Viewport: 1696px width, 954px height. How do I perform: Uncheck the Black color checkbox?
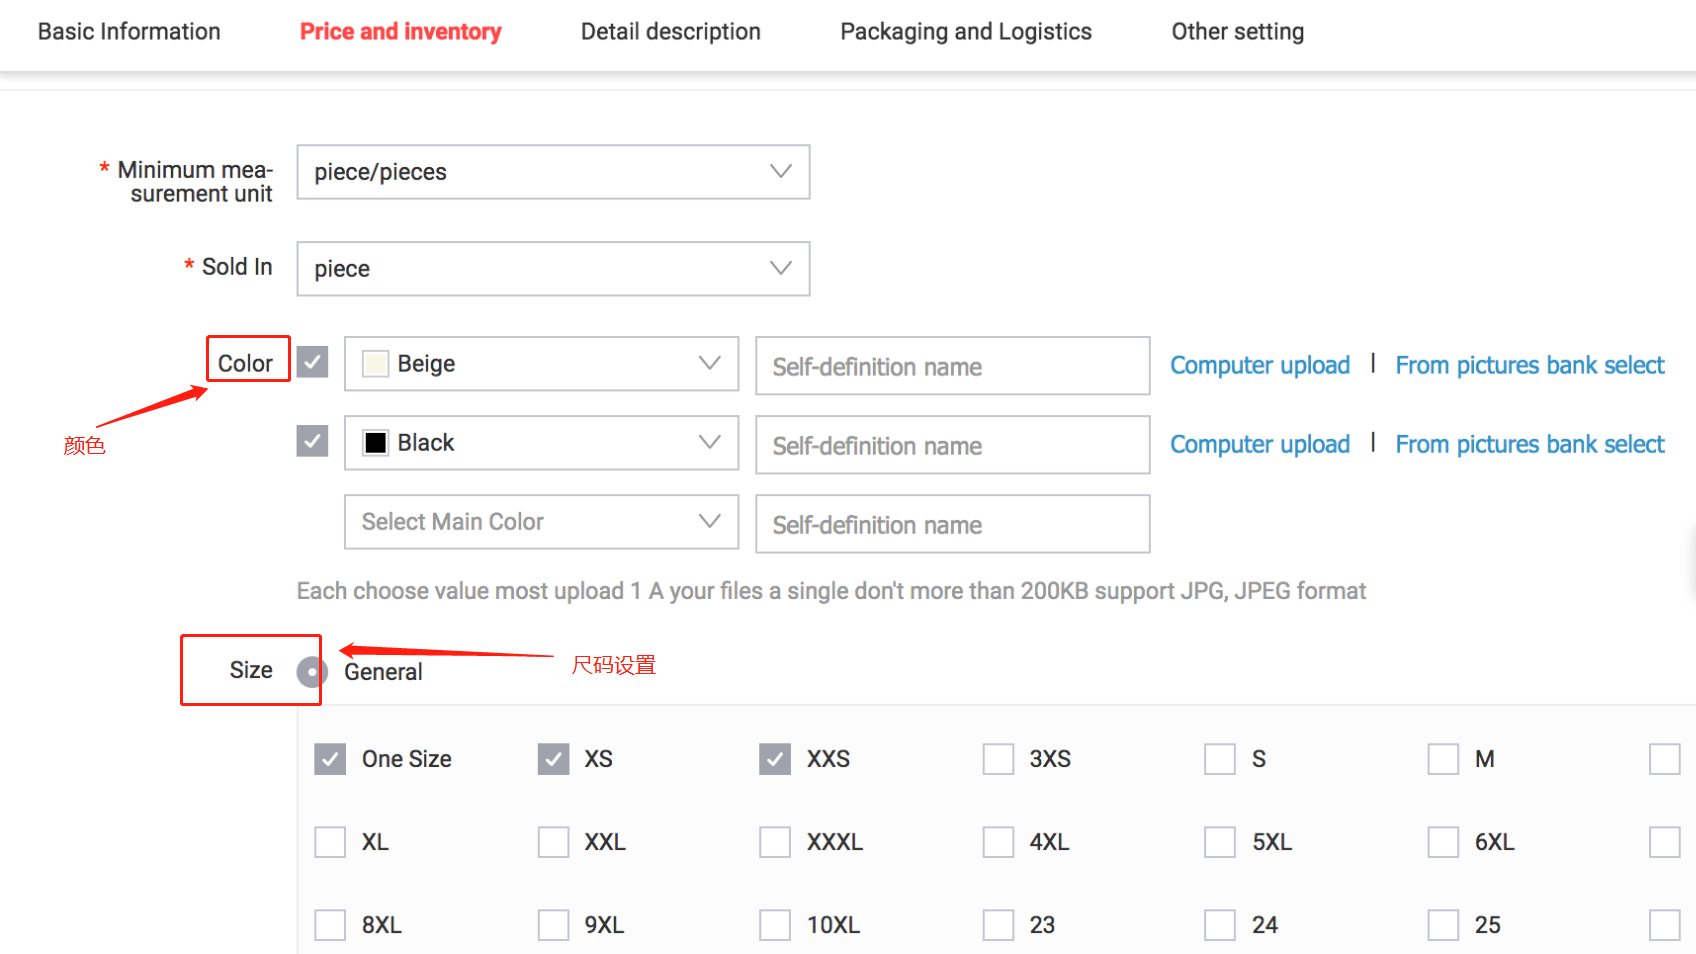click(312, 441)
